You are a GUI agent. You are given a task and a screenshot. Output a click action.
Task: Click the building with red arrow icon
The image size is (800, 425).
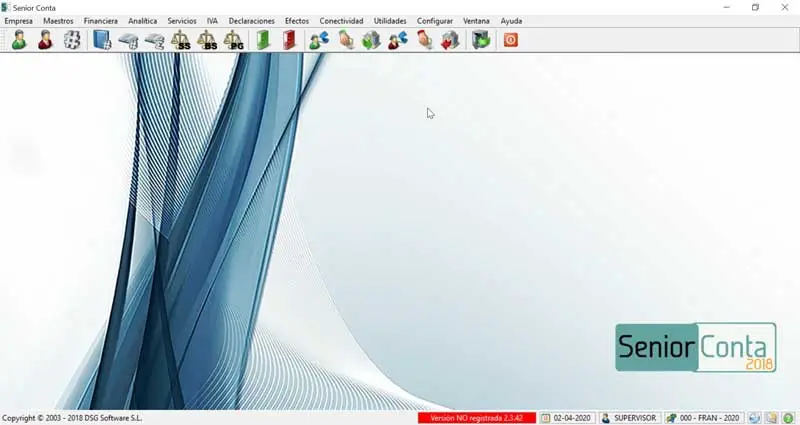point(450,40)
